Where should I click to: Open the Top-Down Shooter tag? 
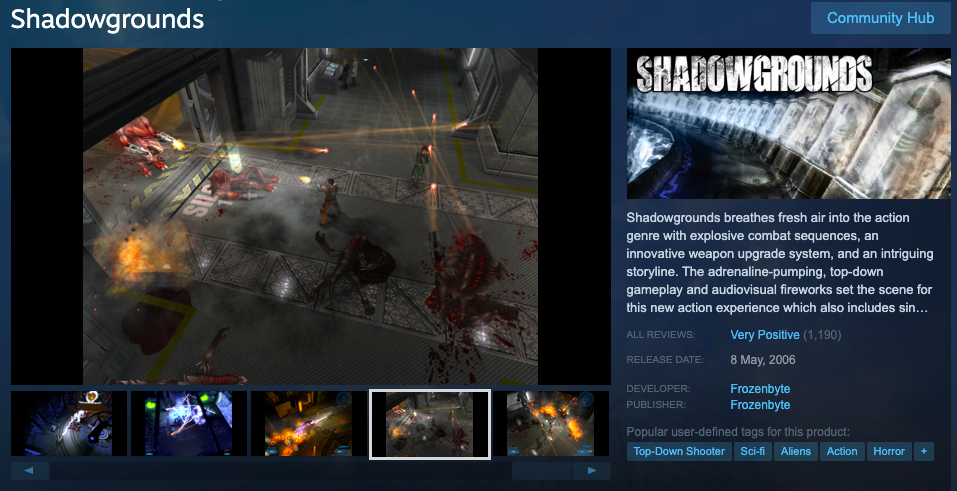click(x=679, y=451)
